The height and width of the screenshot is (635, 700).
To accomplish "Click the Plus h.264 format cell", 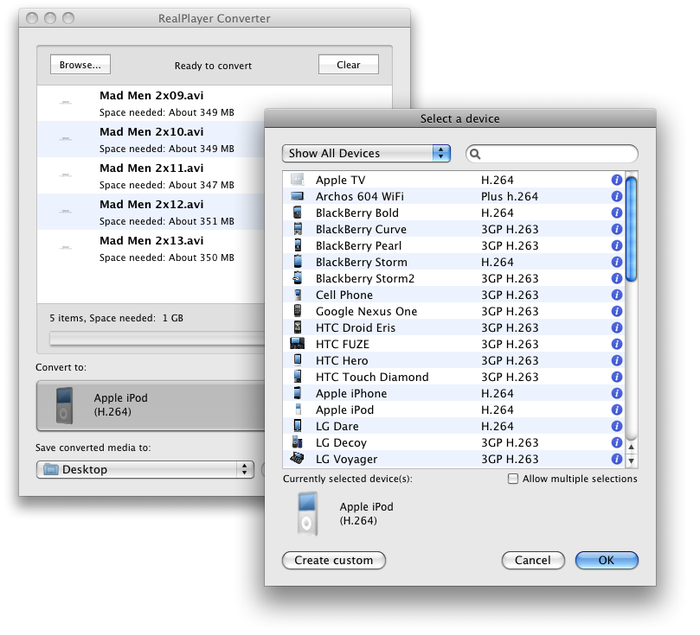I will coord(509,196).
